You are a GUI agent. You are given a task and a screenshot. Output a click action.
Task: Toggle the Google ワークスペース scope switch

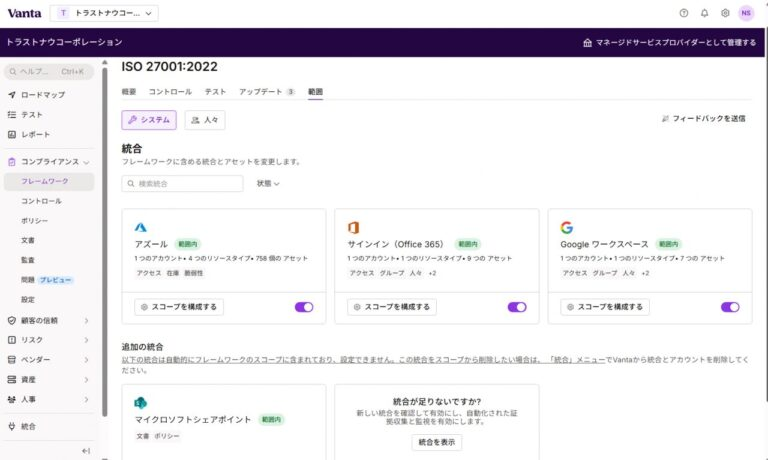730,307
